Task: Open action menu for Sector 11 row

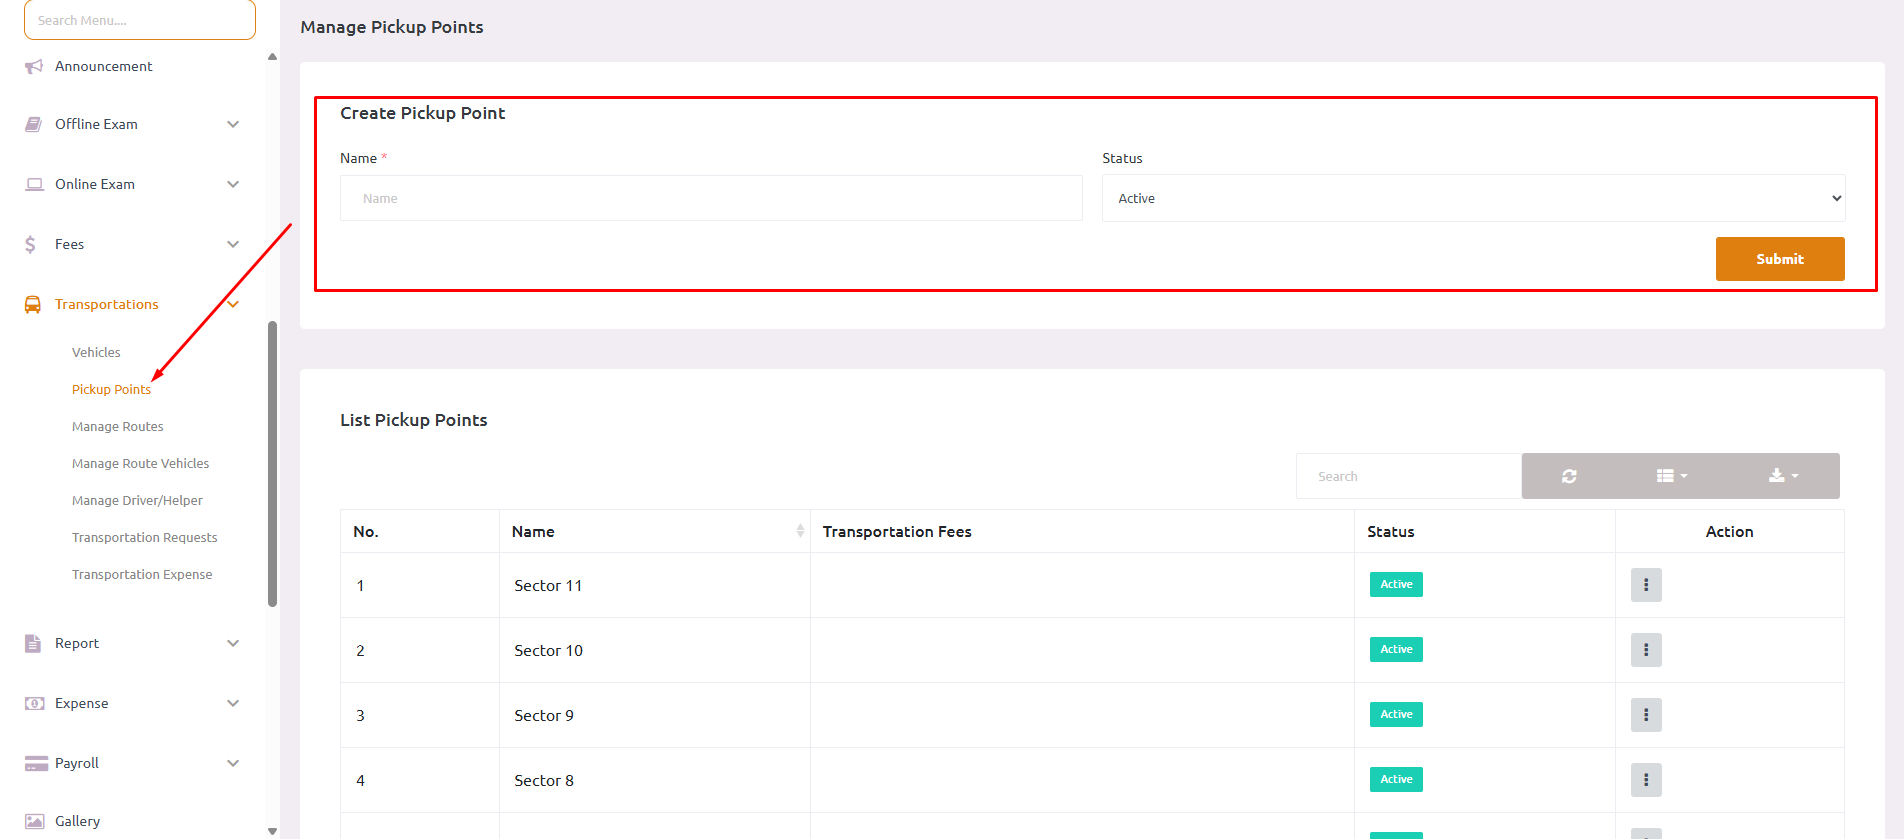Action: (x=1645, y=585)
